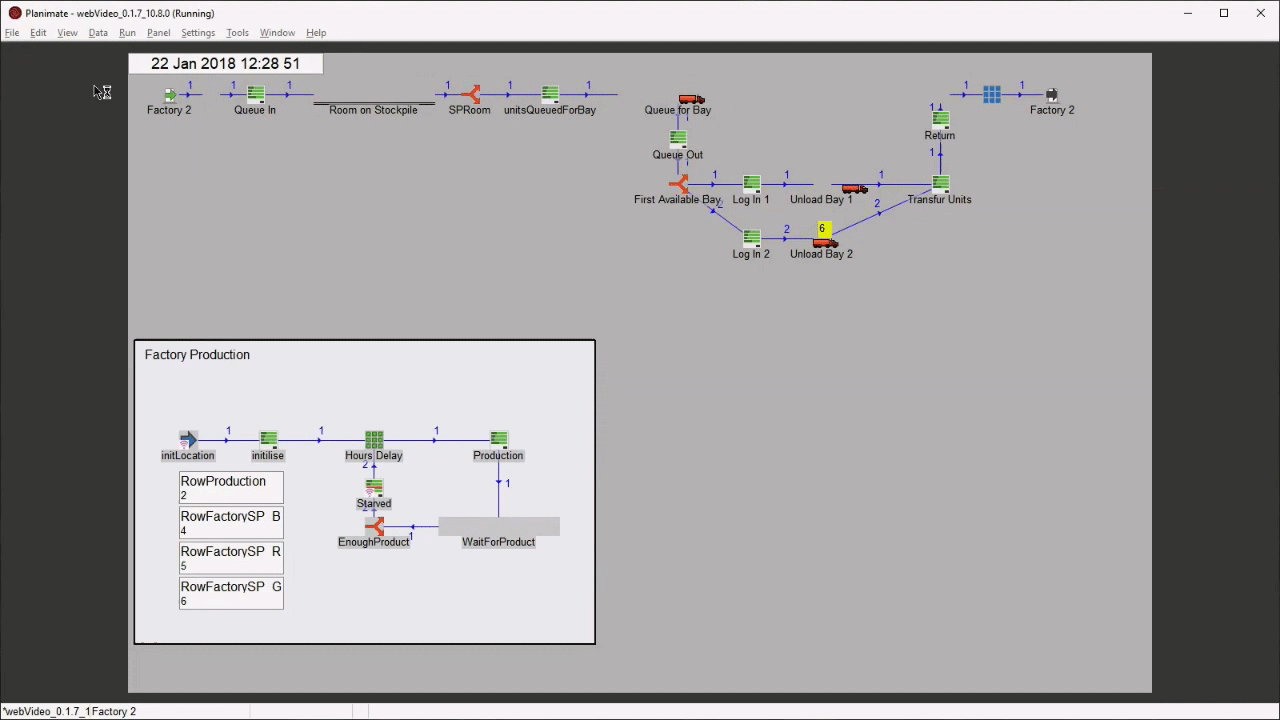
Task: Click the Log In 2 node icon
Action: (751, 239)
